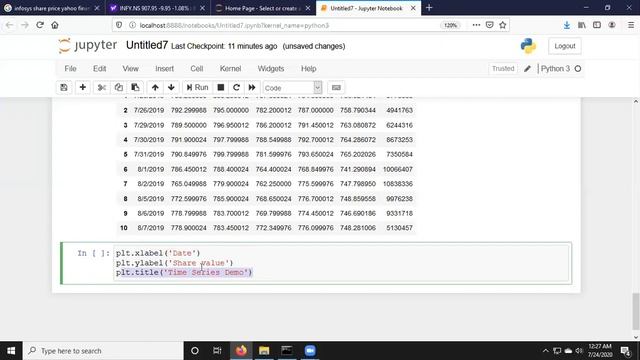Open the Edit menu
Viewport: 640px width, 360px height.
[100, 69]
